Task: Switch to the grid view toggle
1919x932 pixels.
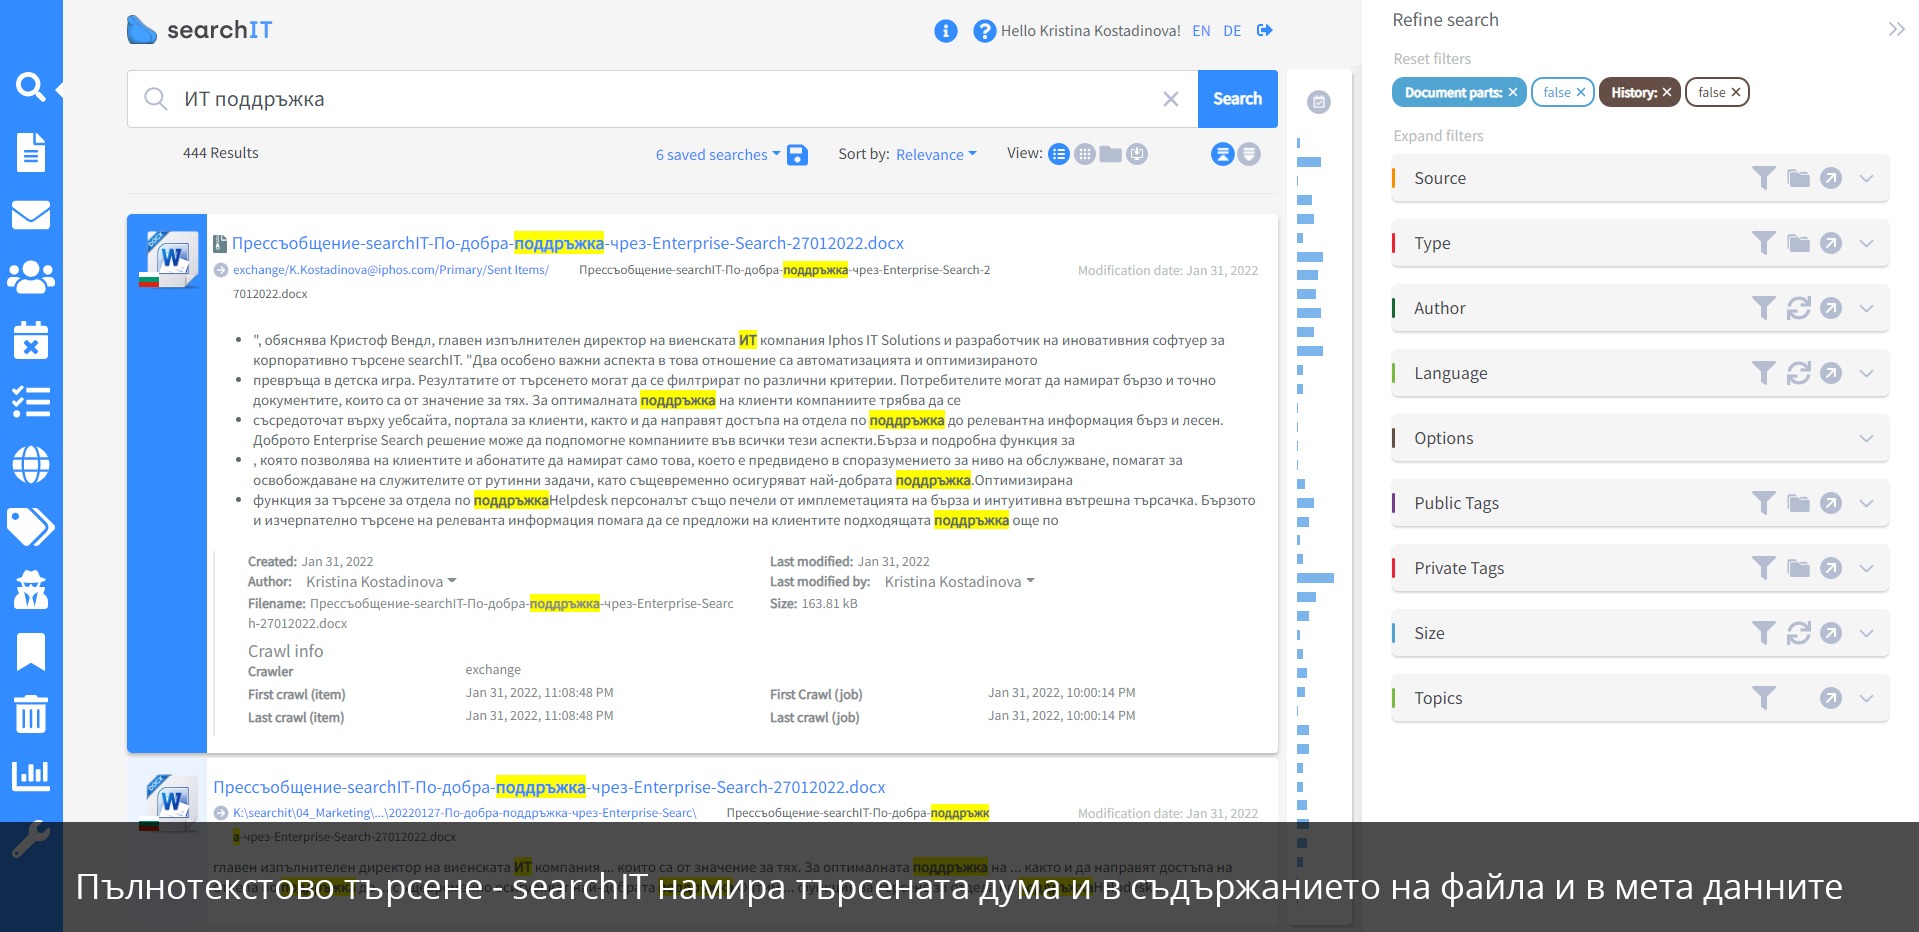Action: point(1084,154)
